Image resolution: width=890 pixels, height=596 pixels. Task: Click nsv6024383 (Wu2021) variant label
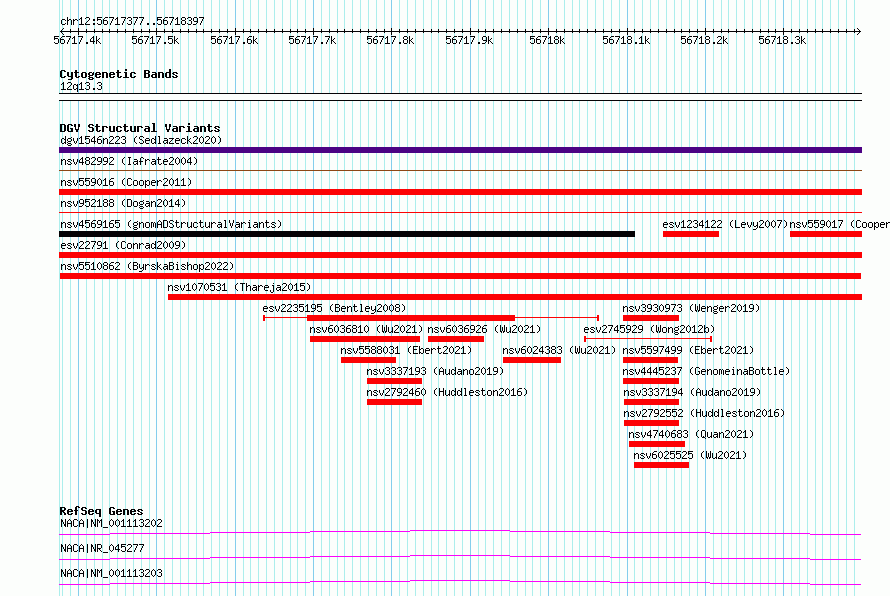click(x=559, y=350)
